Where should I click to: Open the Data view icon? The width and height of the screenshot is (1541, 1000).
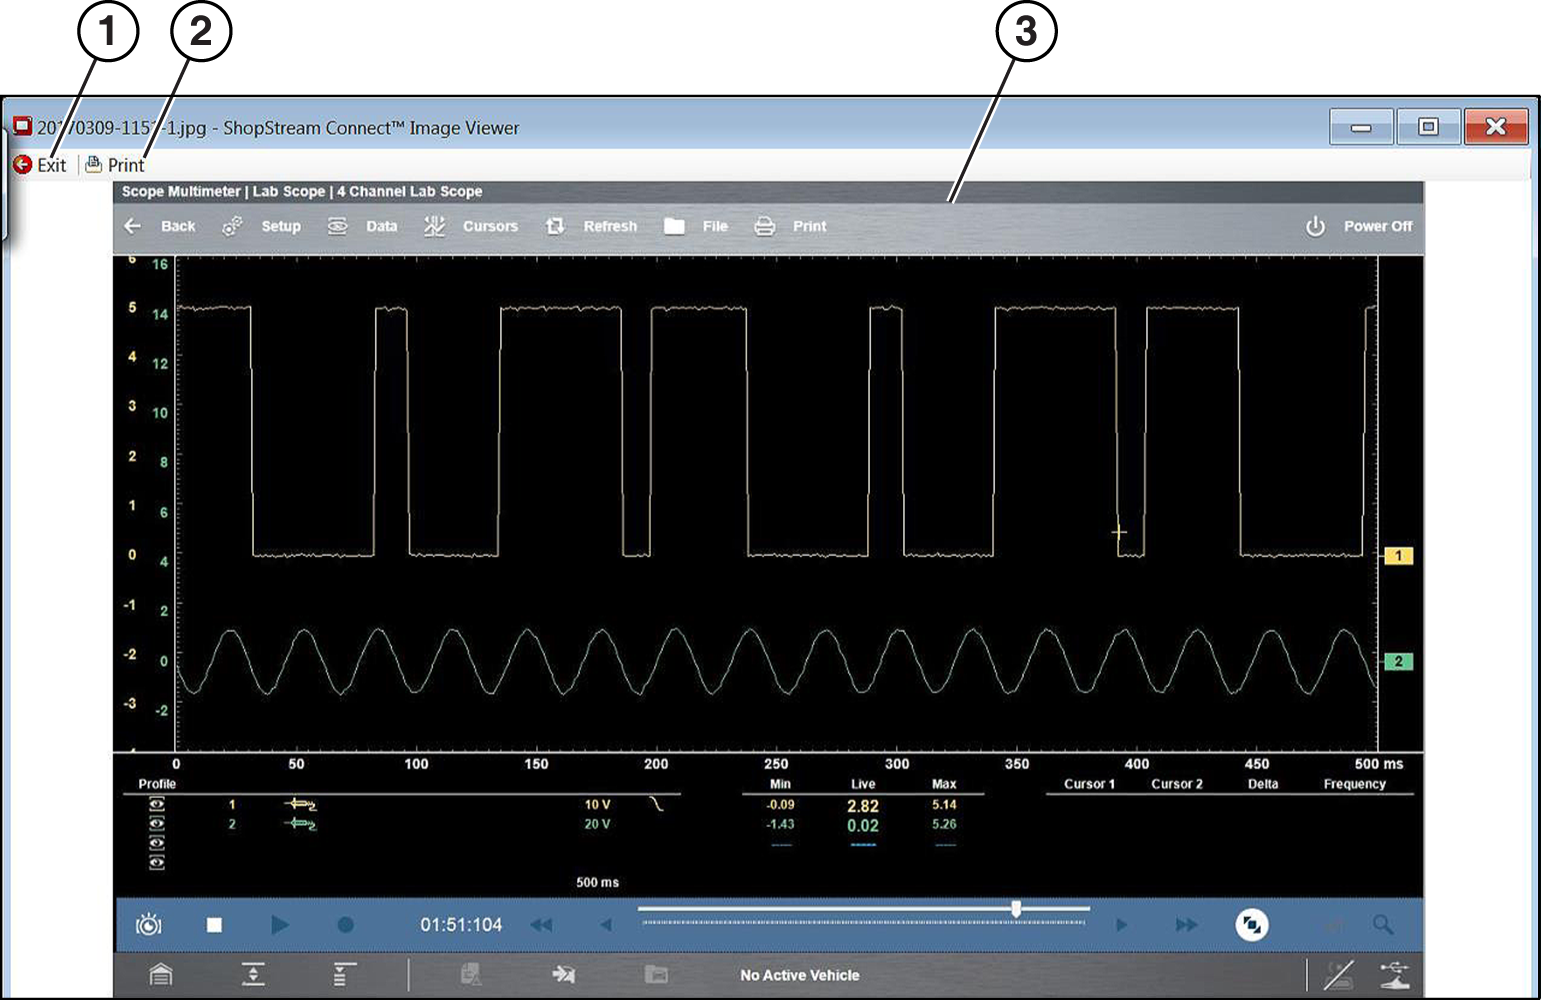tap(338, 226)
